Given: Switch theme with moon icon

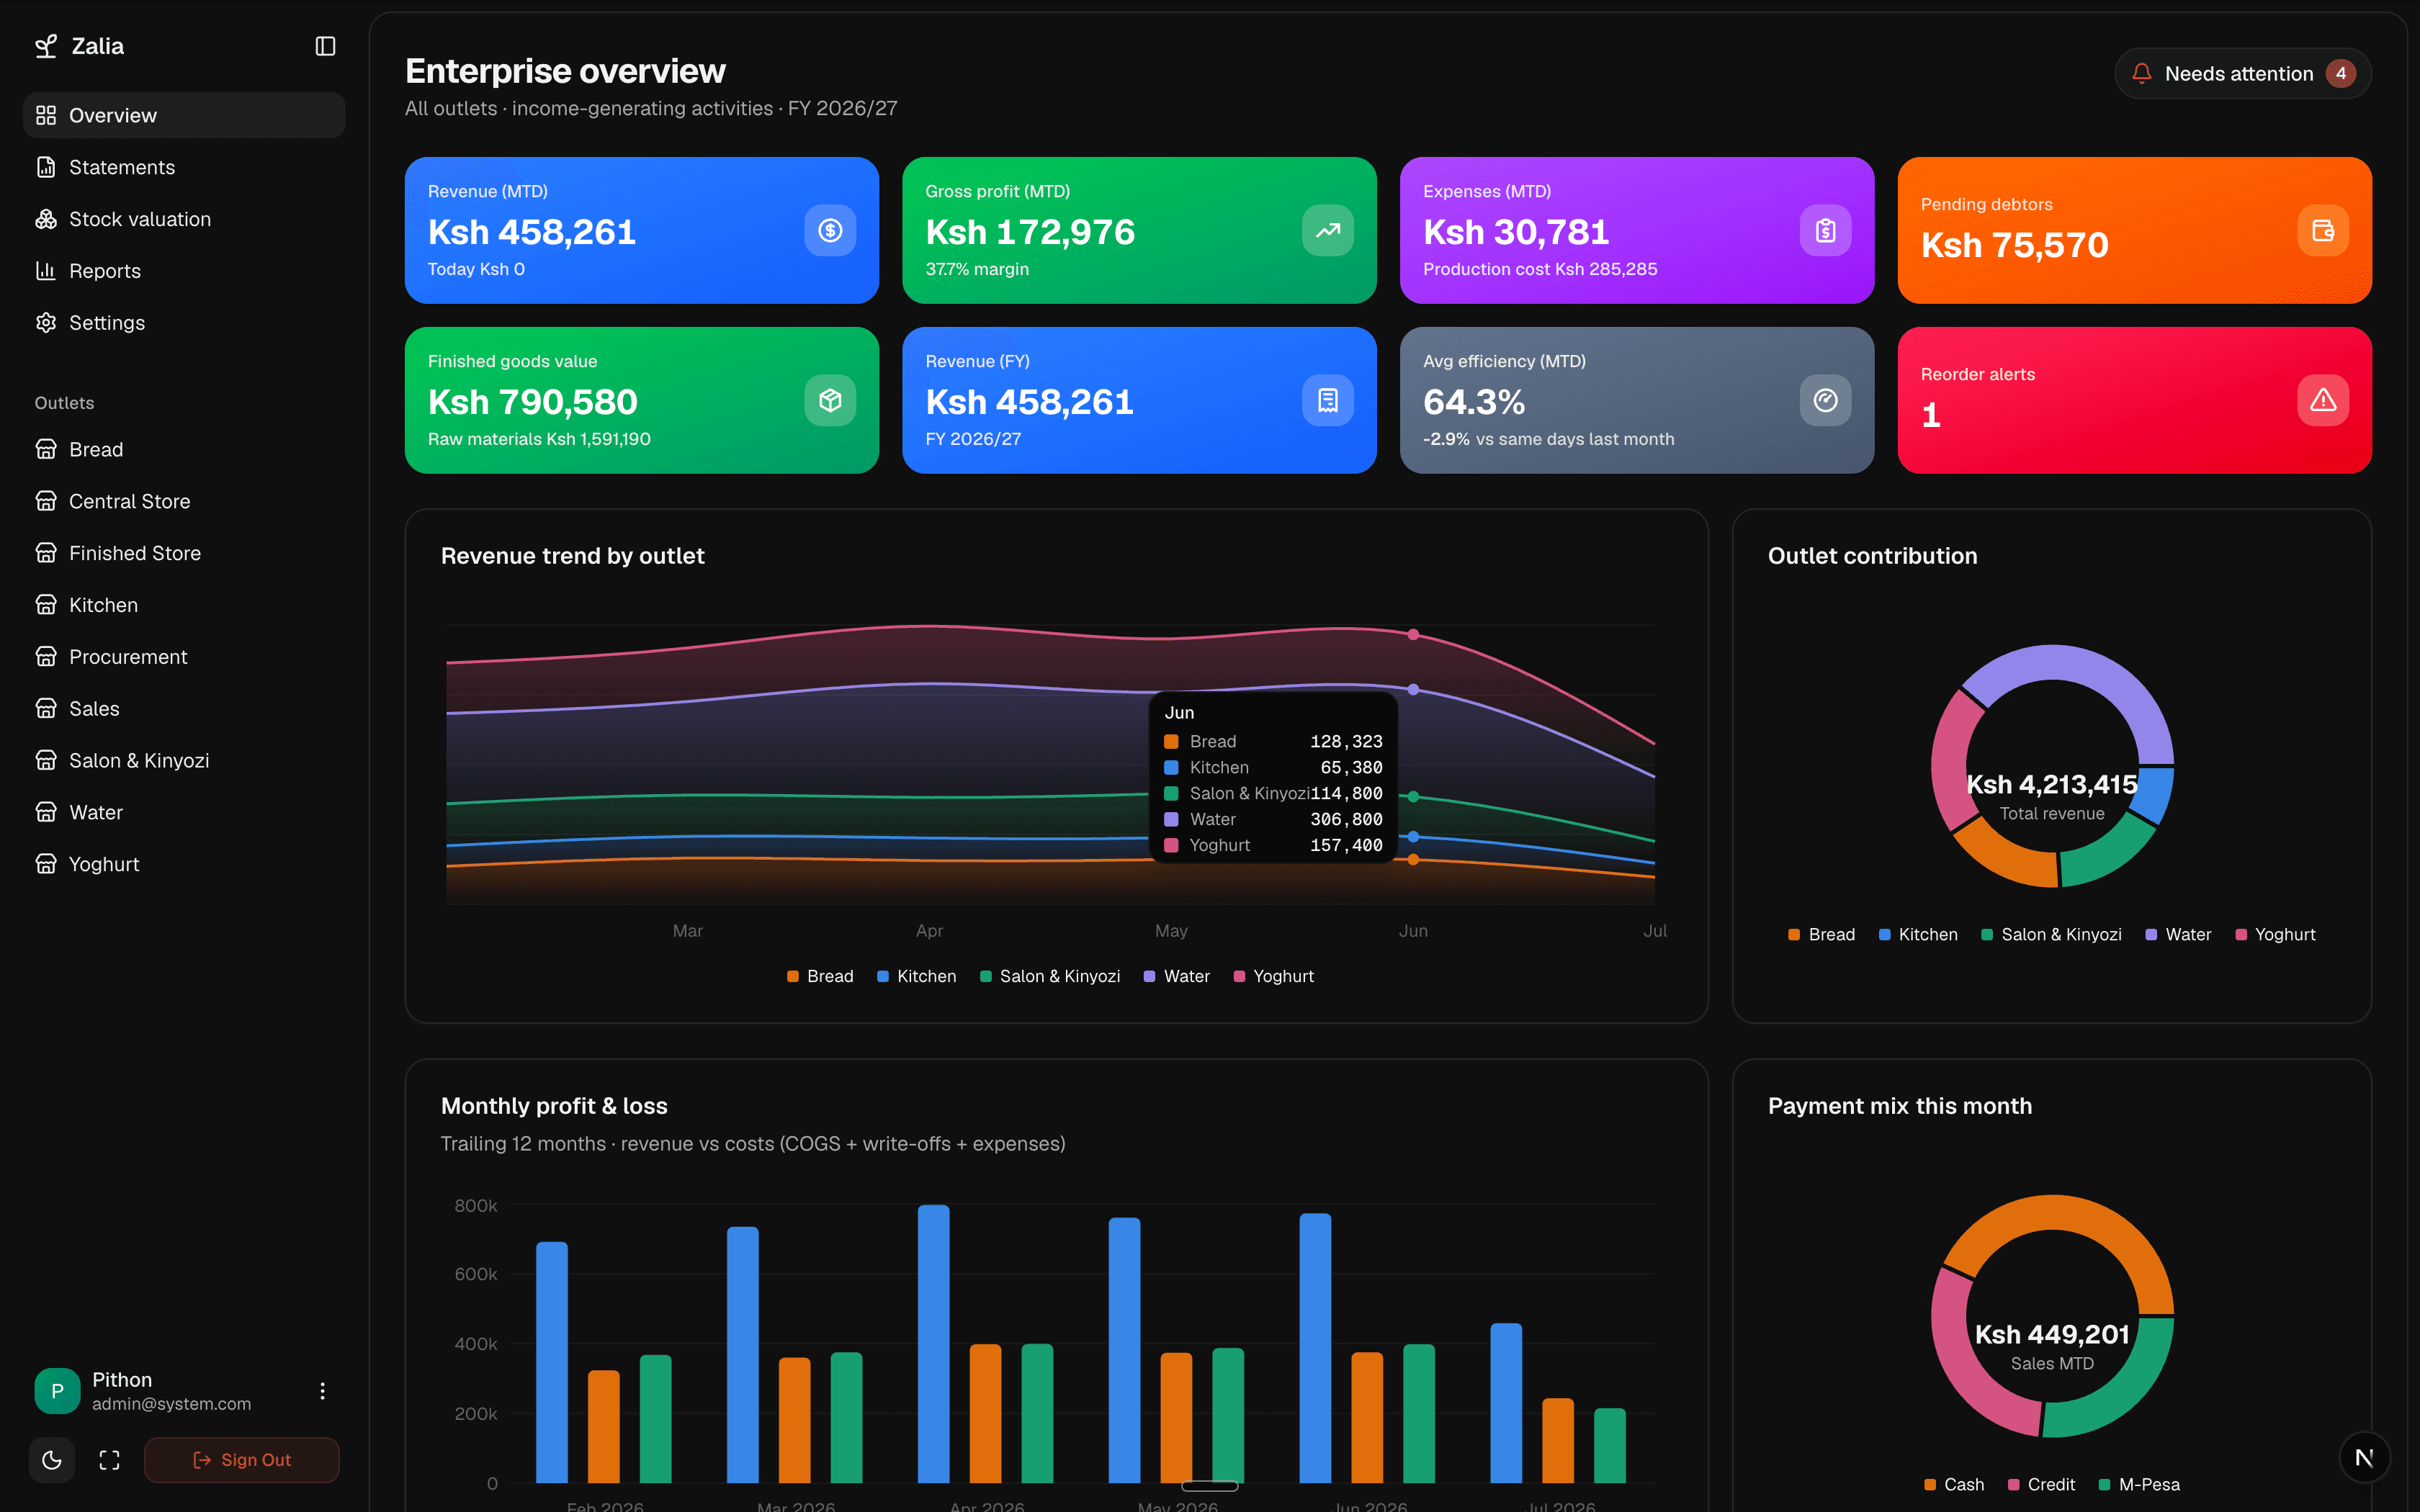Looking at the screenshot, I should tap(52, 1460).
